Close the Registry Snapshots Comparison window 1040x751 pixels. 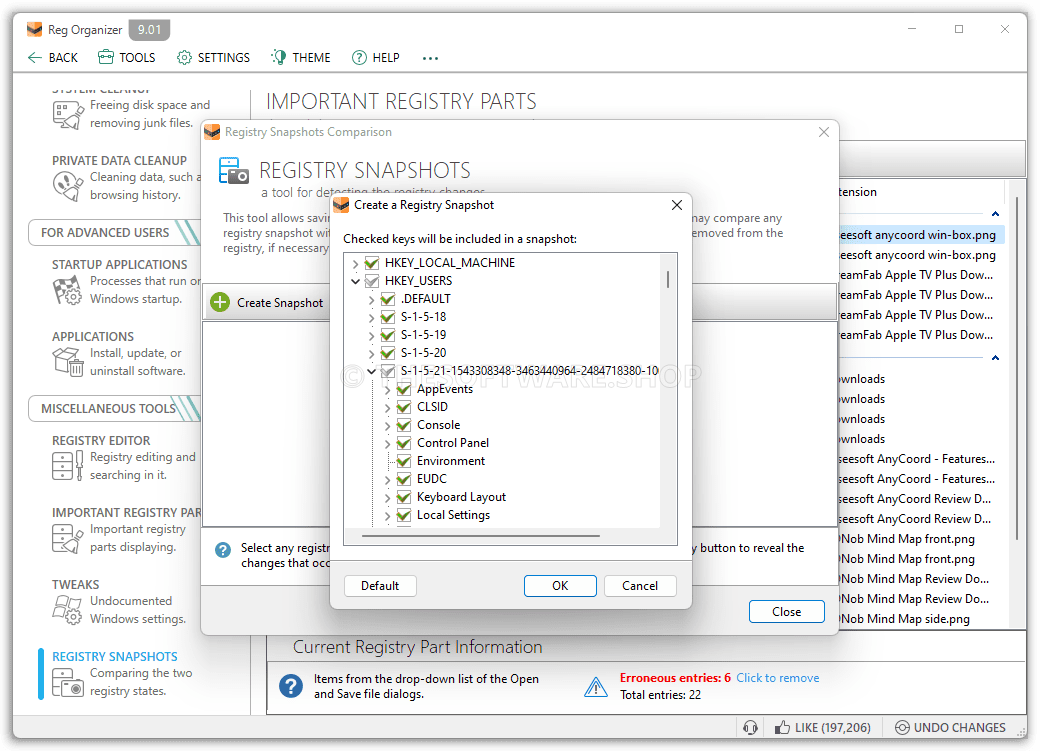pos(824,132)
